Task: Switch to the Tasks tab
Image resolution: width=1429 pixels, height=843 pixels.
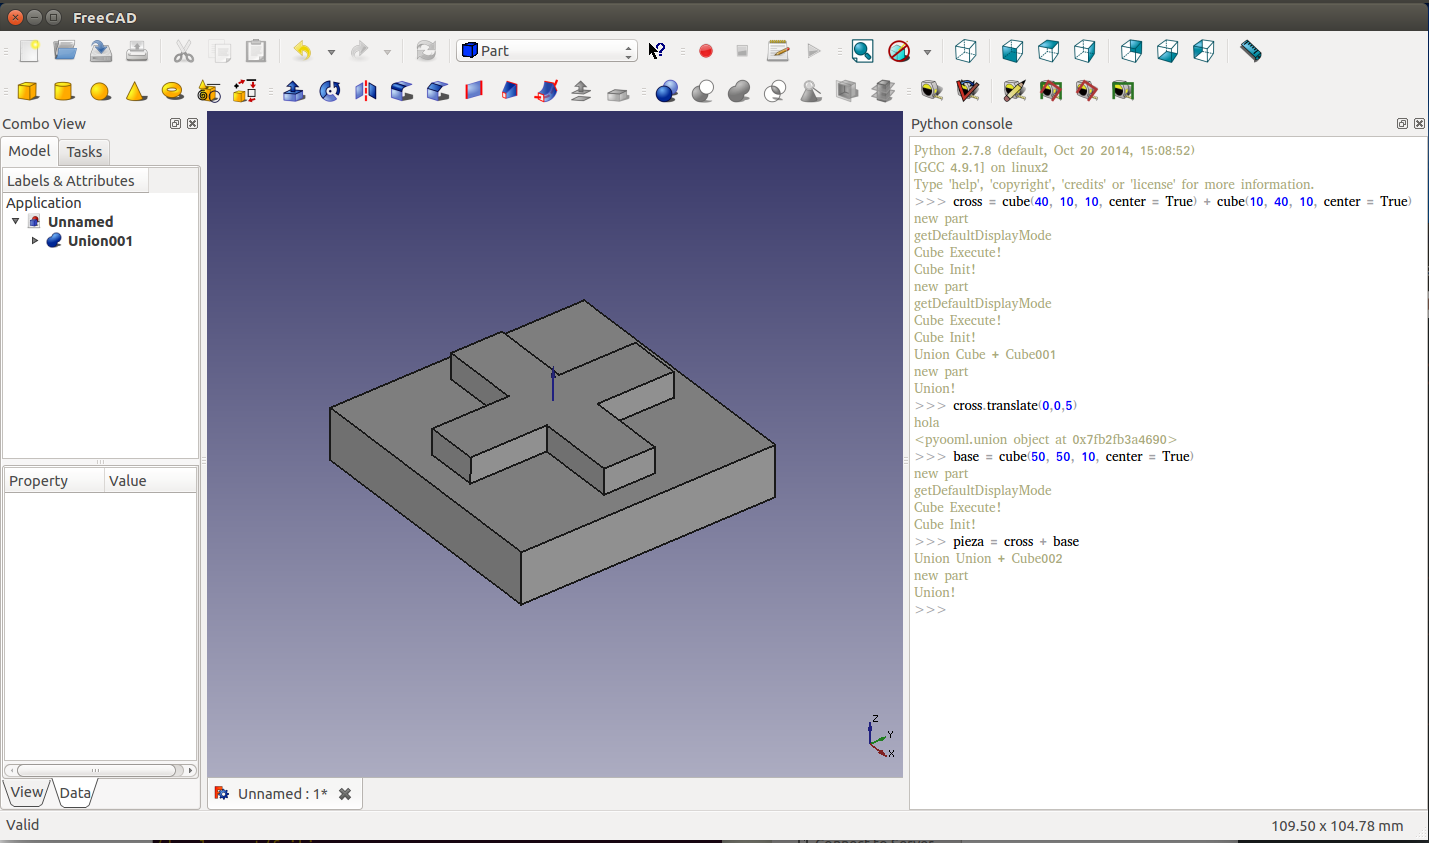Action: [84, 152]
